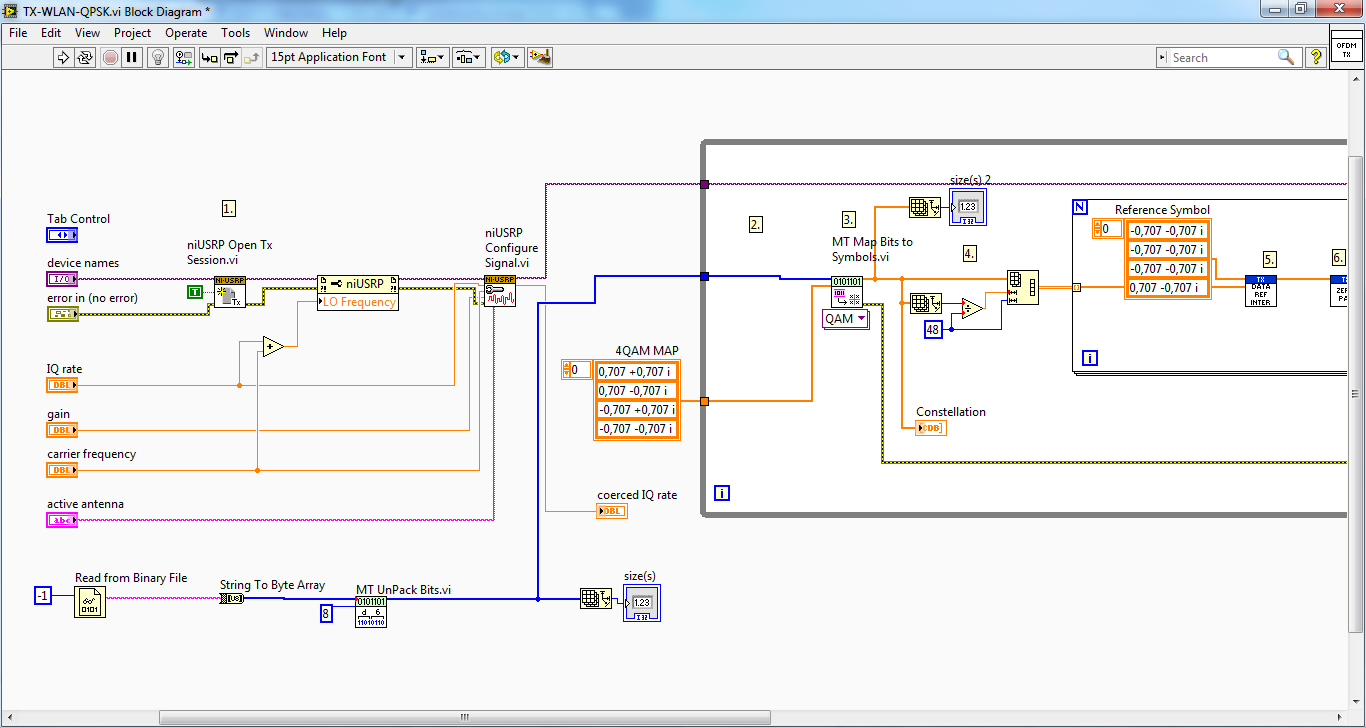Click the DATA REF INTER subVI node
This screenshot has width=1366, height=728.
(x=1261, y=291)
